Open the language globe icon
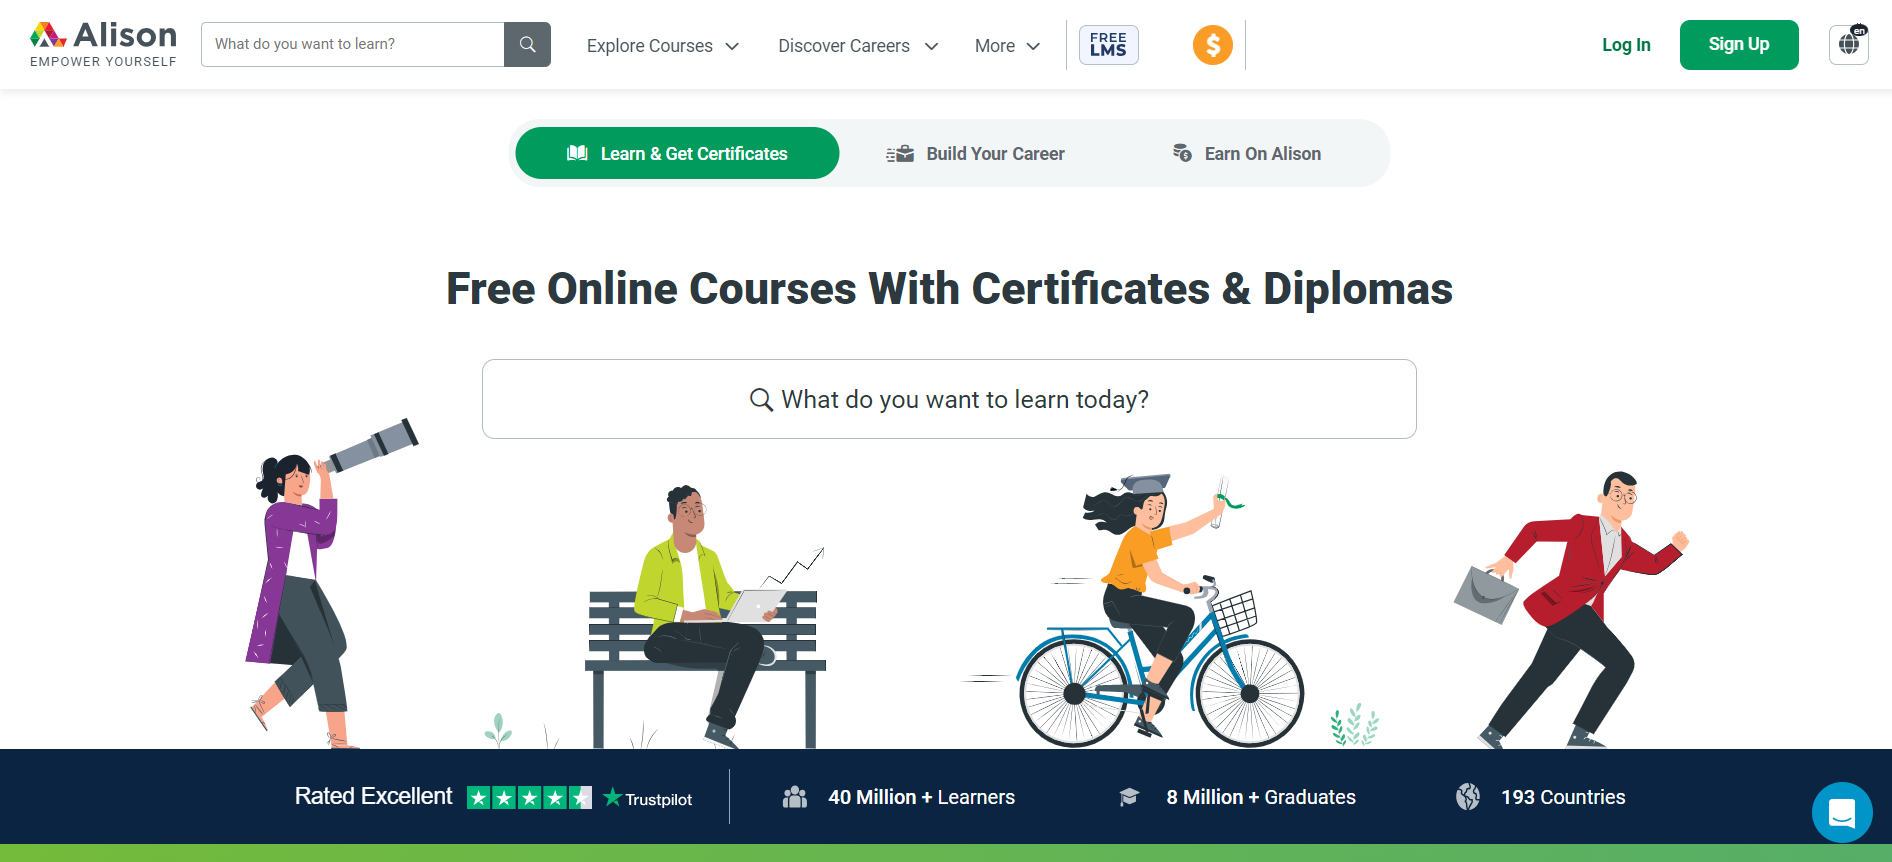The height and width of the screenshot is (862, 1892). pos(1849,45)
